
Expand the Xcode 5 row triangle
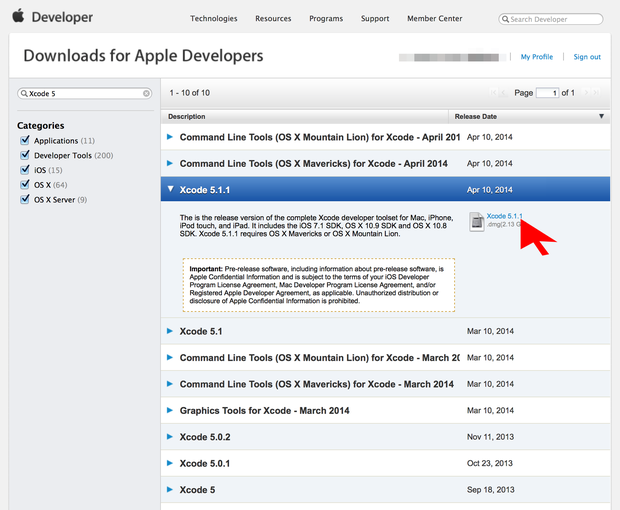[x=170, y=489]
